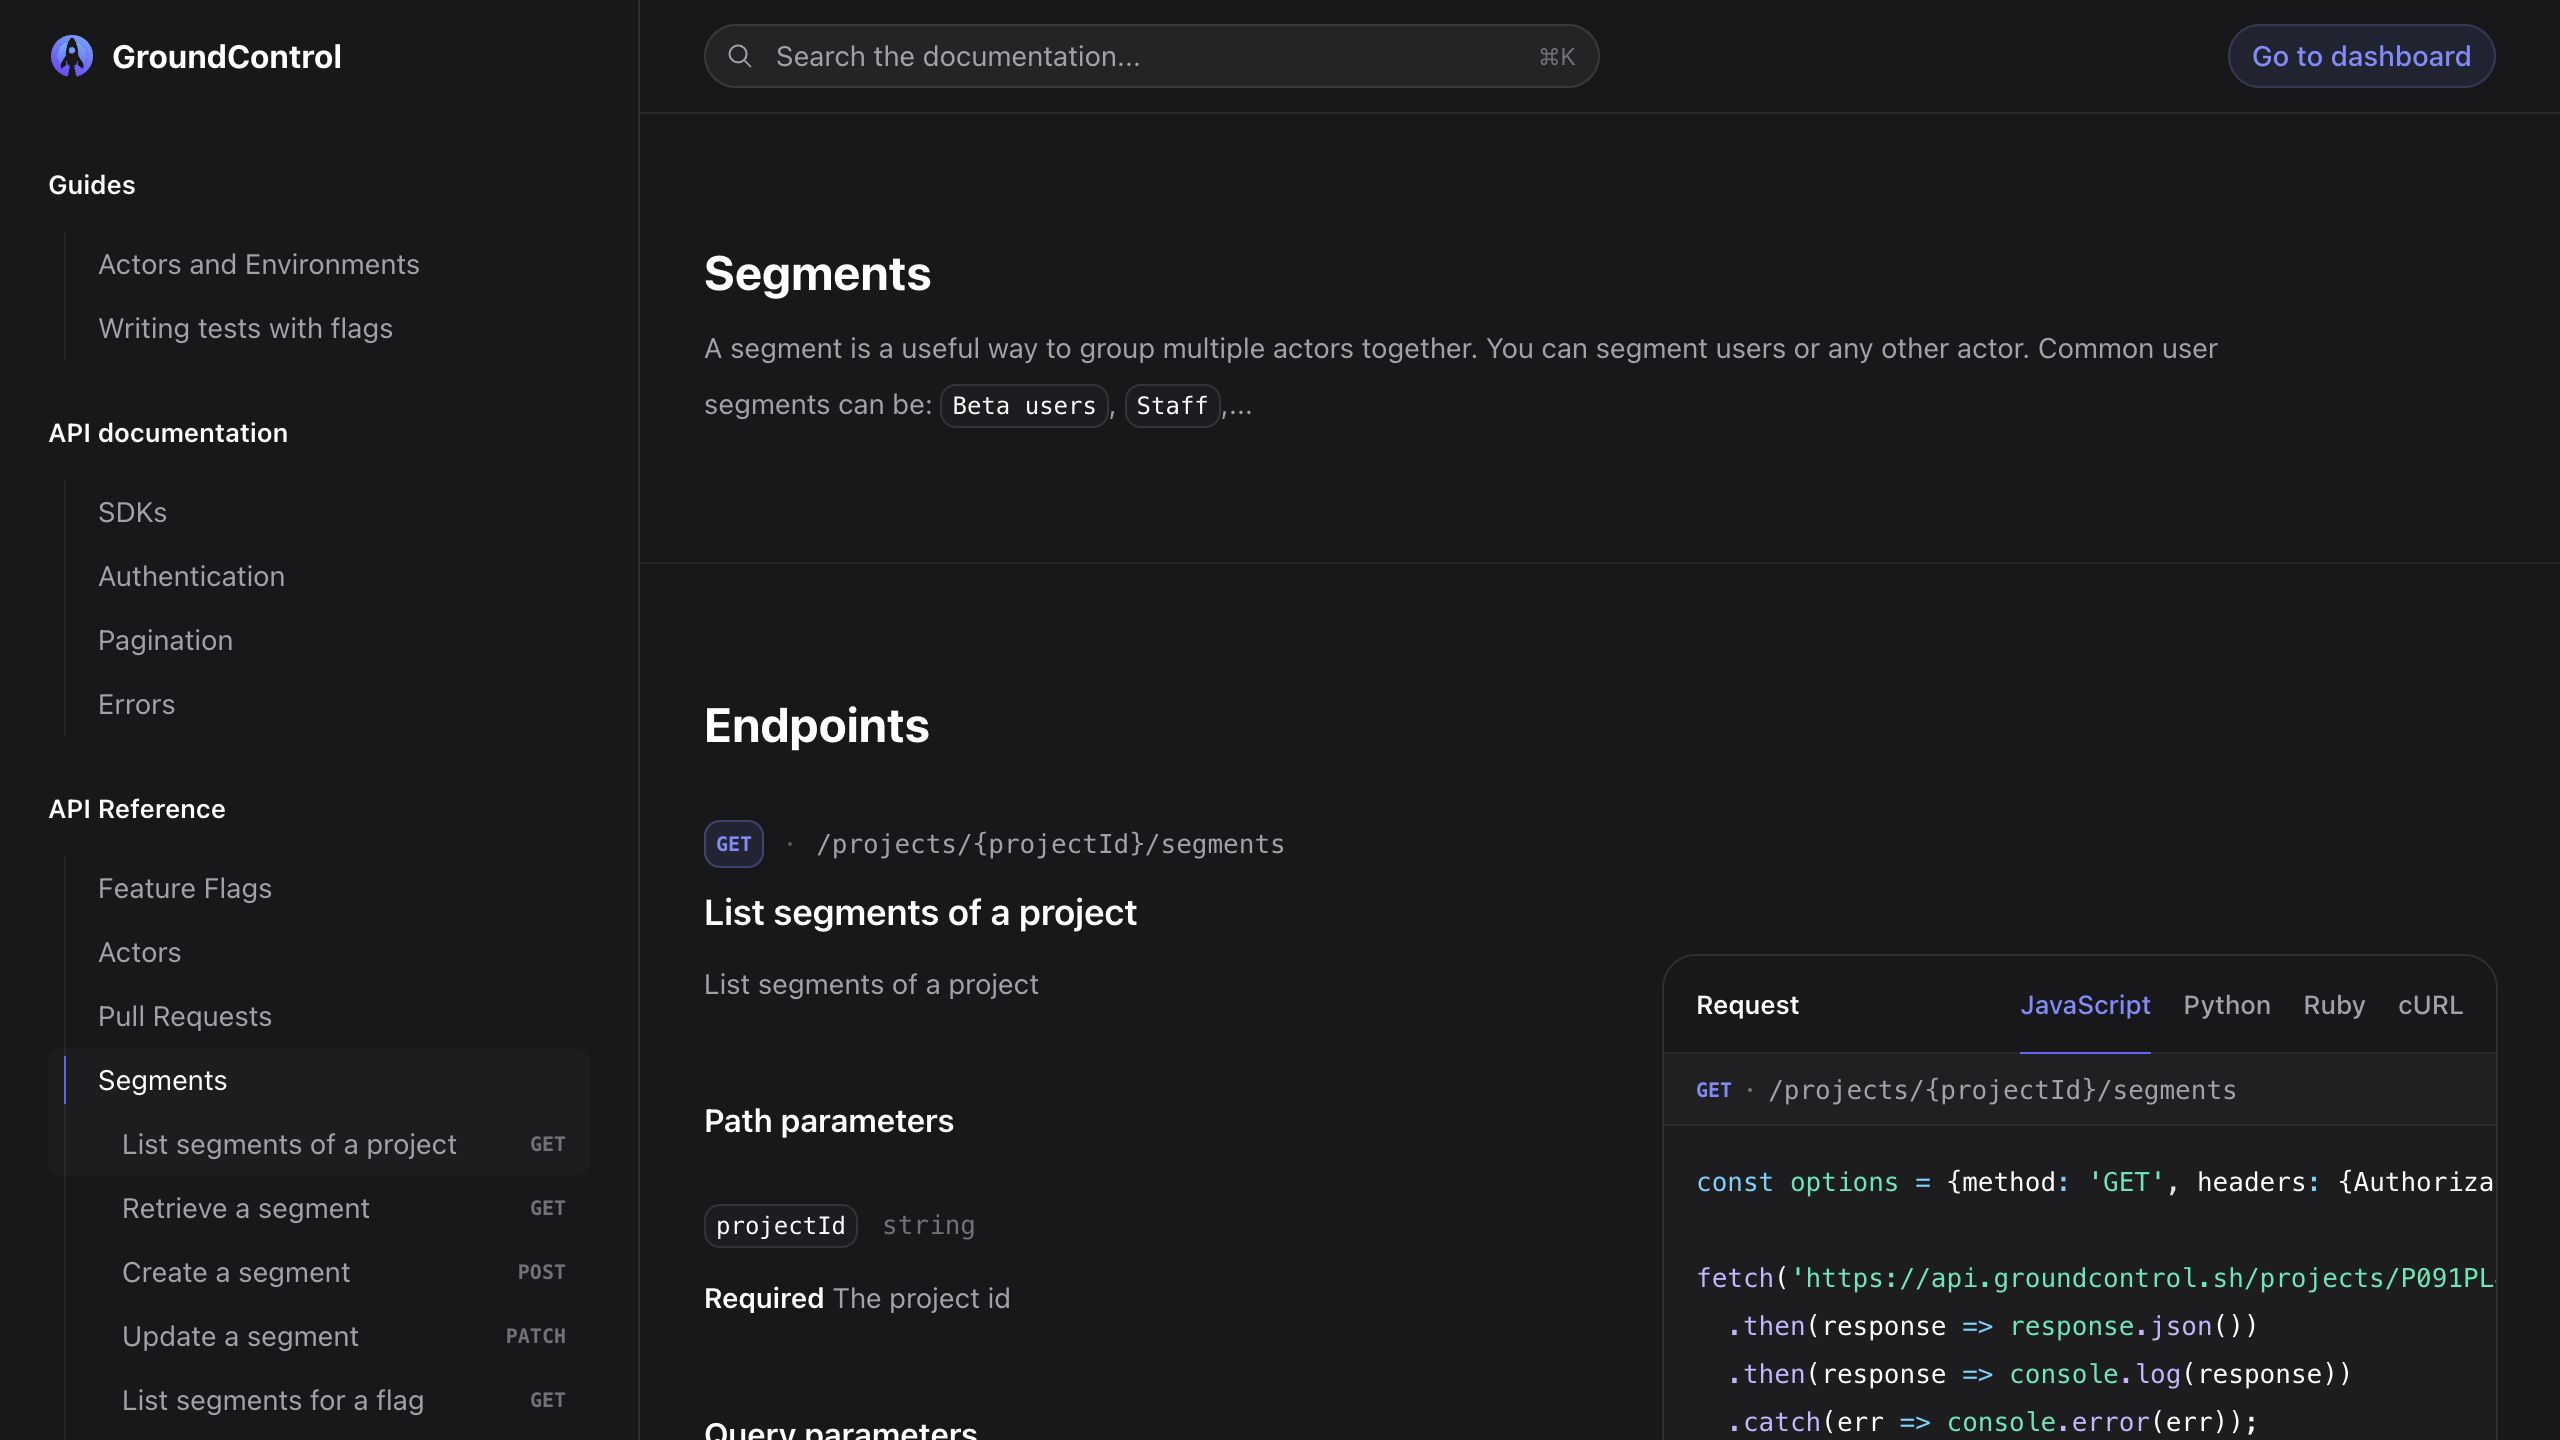Switch to the Ruby request tab
The width and height of the screenshot is (2560, 1440).
(2334, 1005)
